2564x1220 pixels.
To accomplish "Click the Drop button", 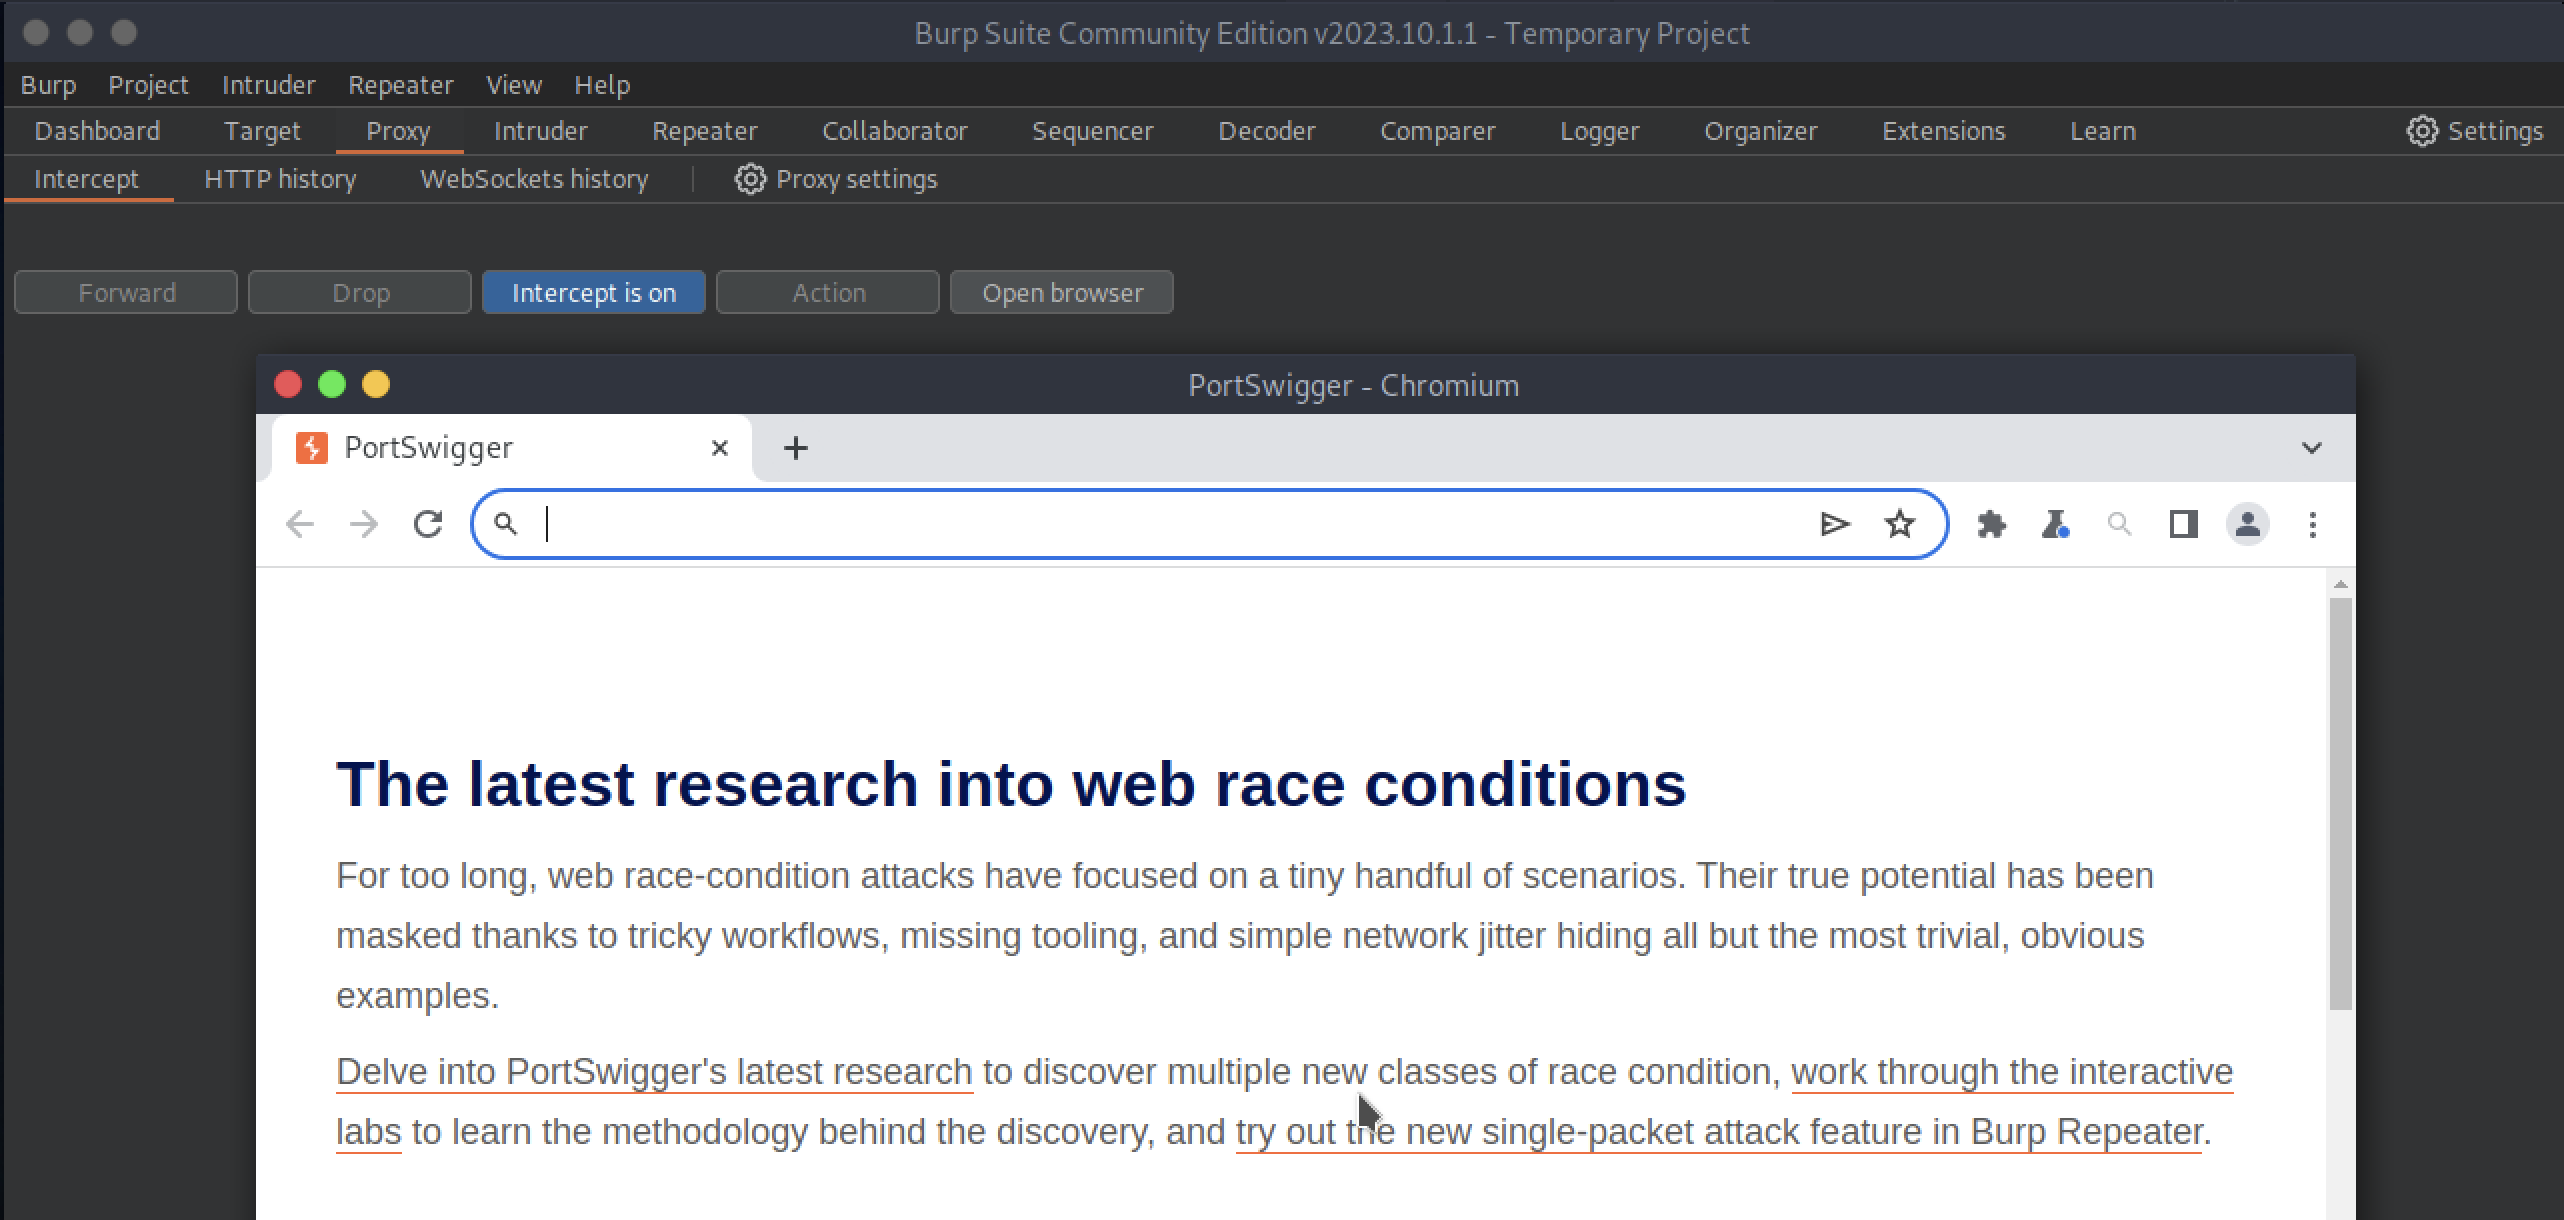I will (x=360, y=292).
